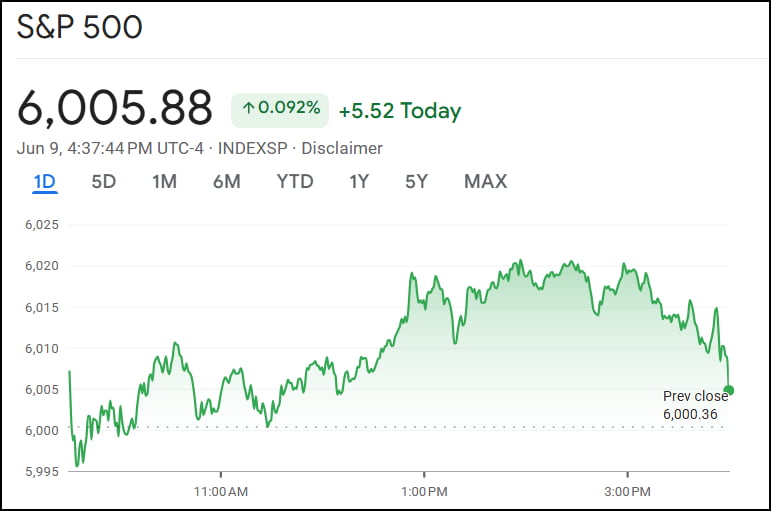View the 5Y chart range
This screenshot has width=771, height=511.
[x=416, y=181]
